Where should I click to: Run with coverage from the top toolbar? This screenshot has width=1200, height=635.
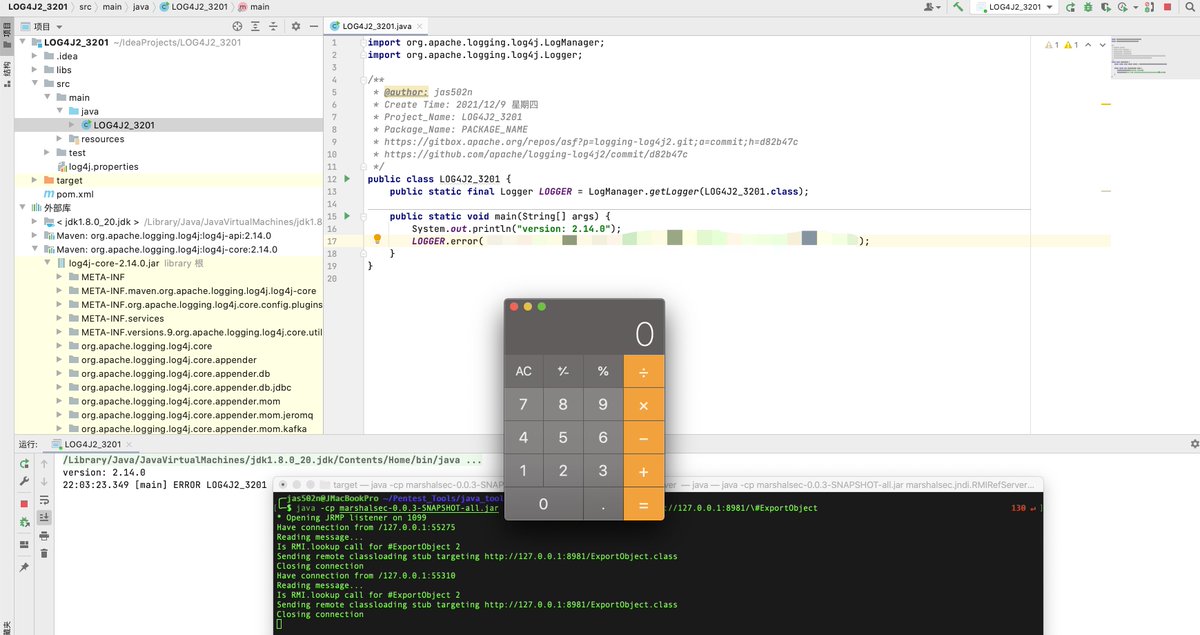1105,7
